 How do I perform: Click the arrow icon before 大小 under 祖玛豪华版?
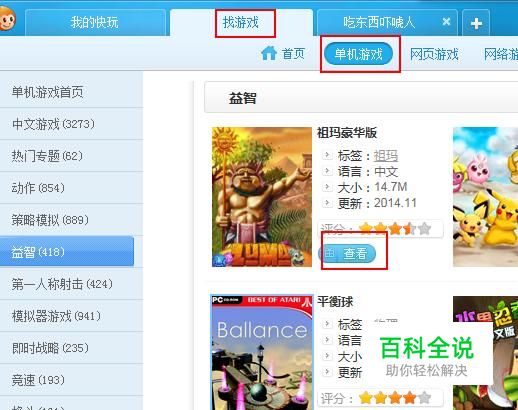(327, 187)
